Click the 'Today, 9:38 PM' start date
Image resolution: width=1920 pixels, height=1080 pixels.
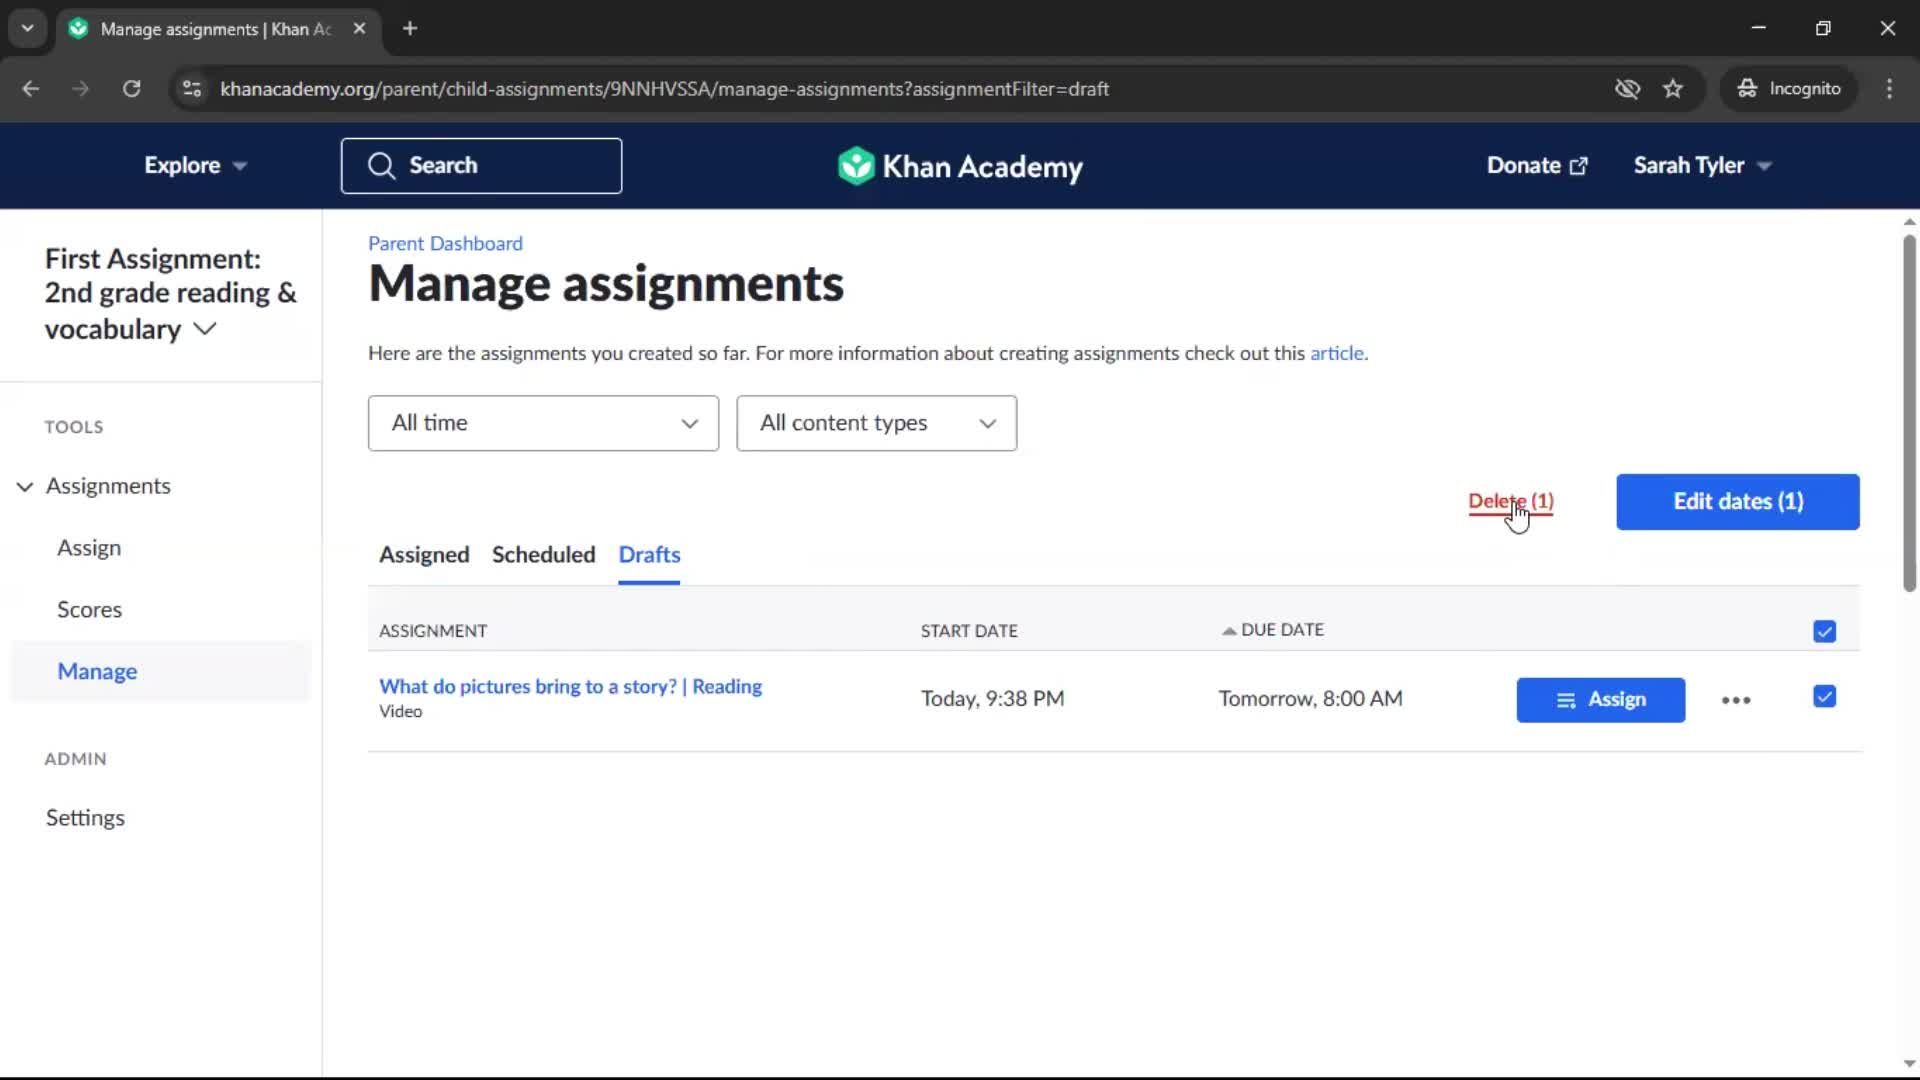coord(992,699)
